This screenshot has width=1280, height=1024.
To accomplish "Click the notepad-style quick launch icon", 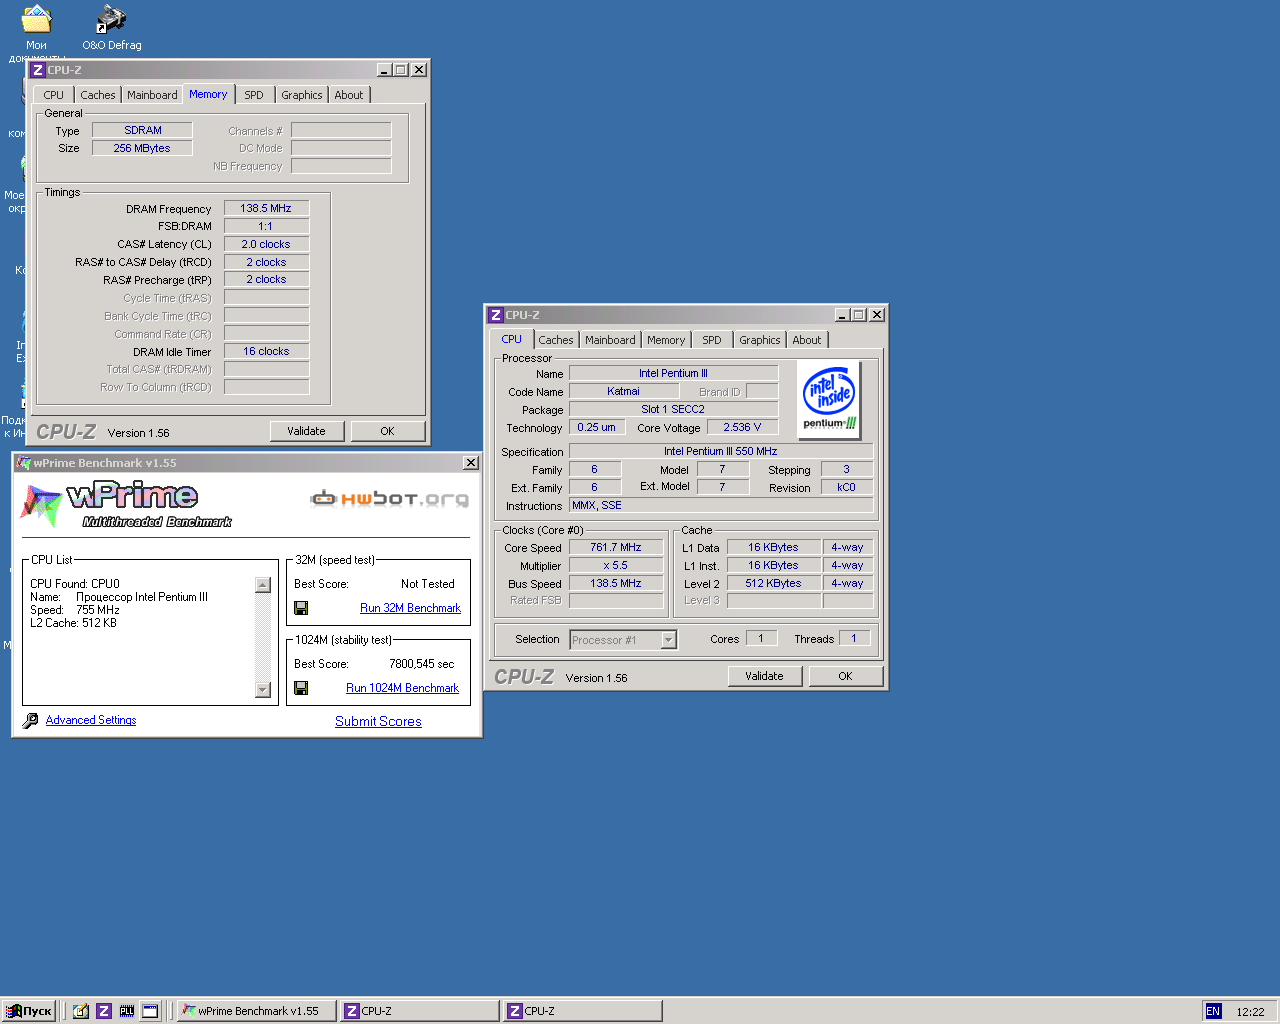I will pos(81,1011).
